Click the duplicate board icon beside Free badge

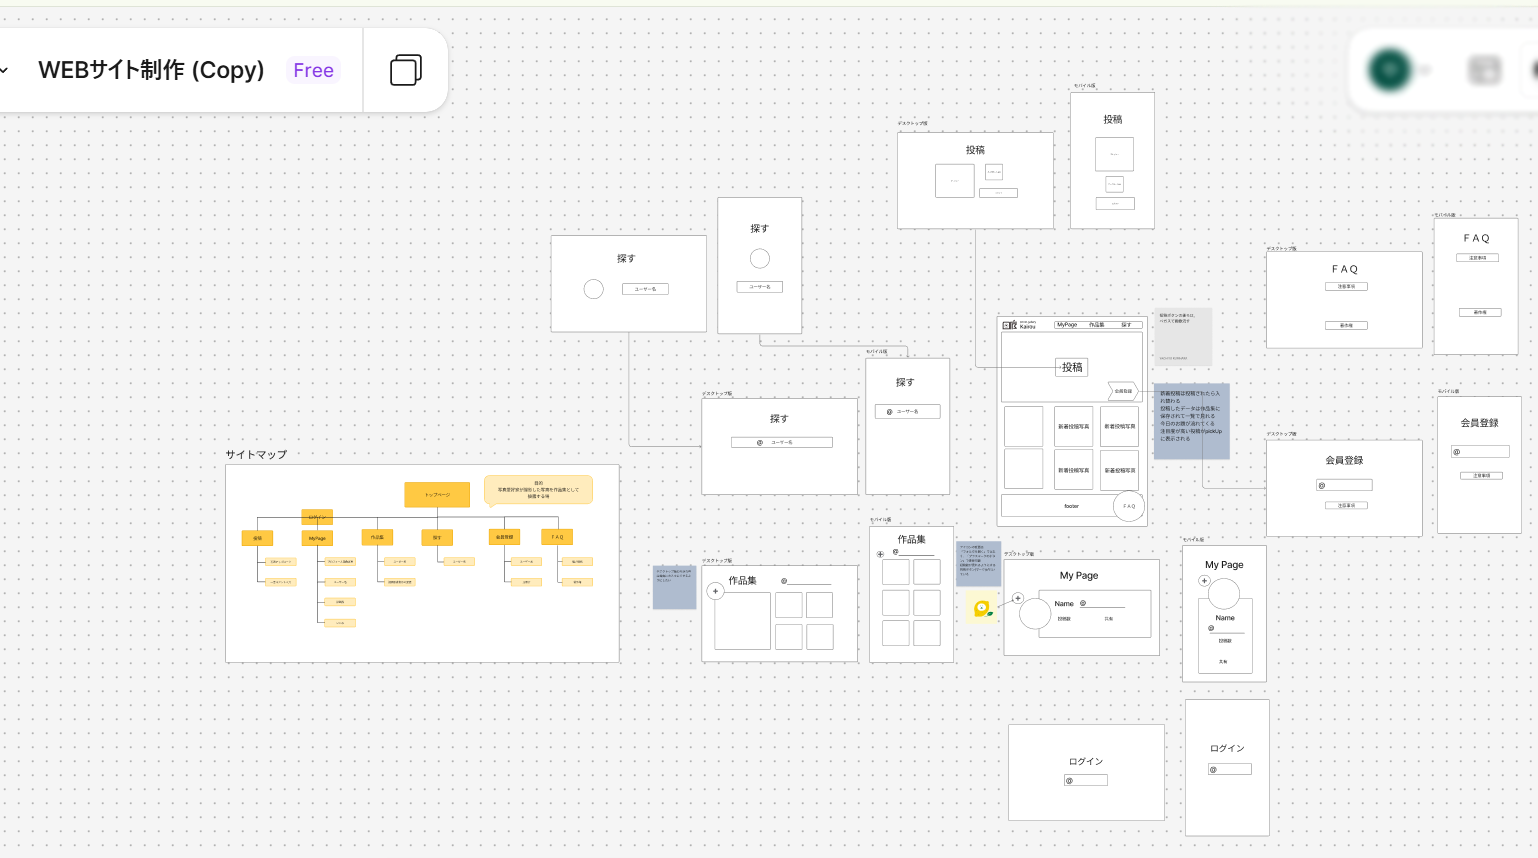click(405, 70)
